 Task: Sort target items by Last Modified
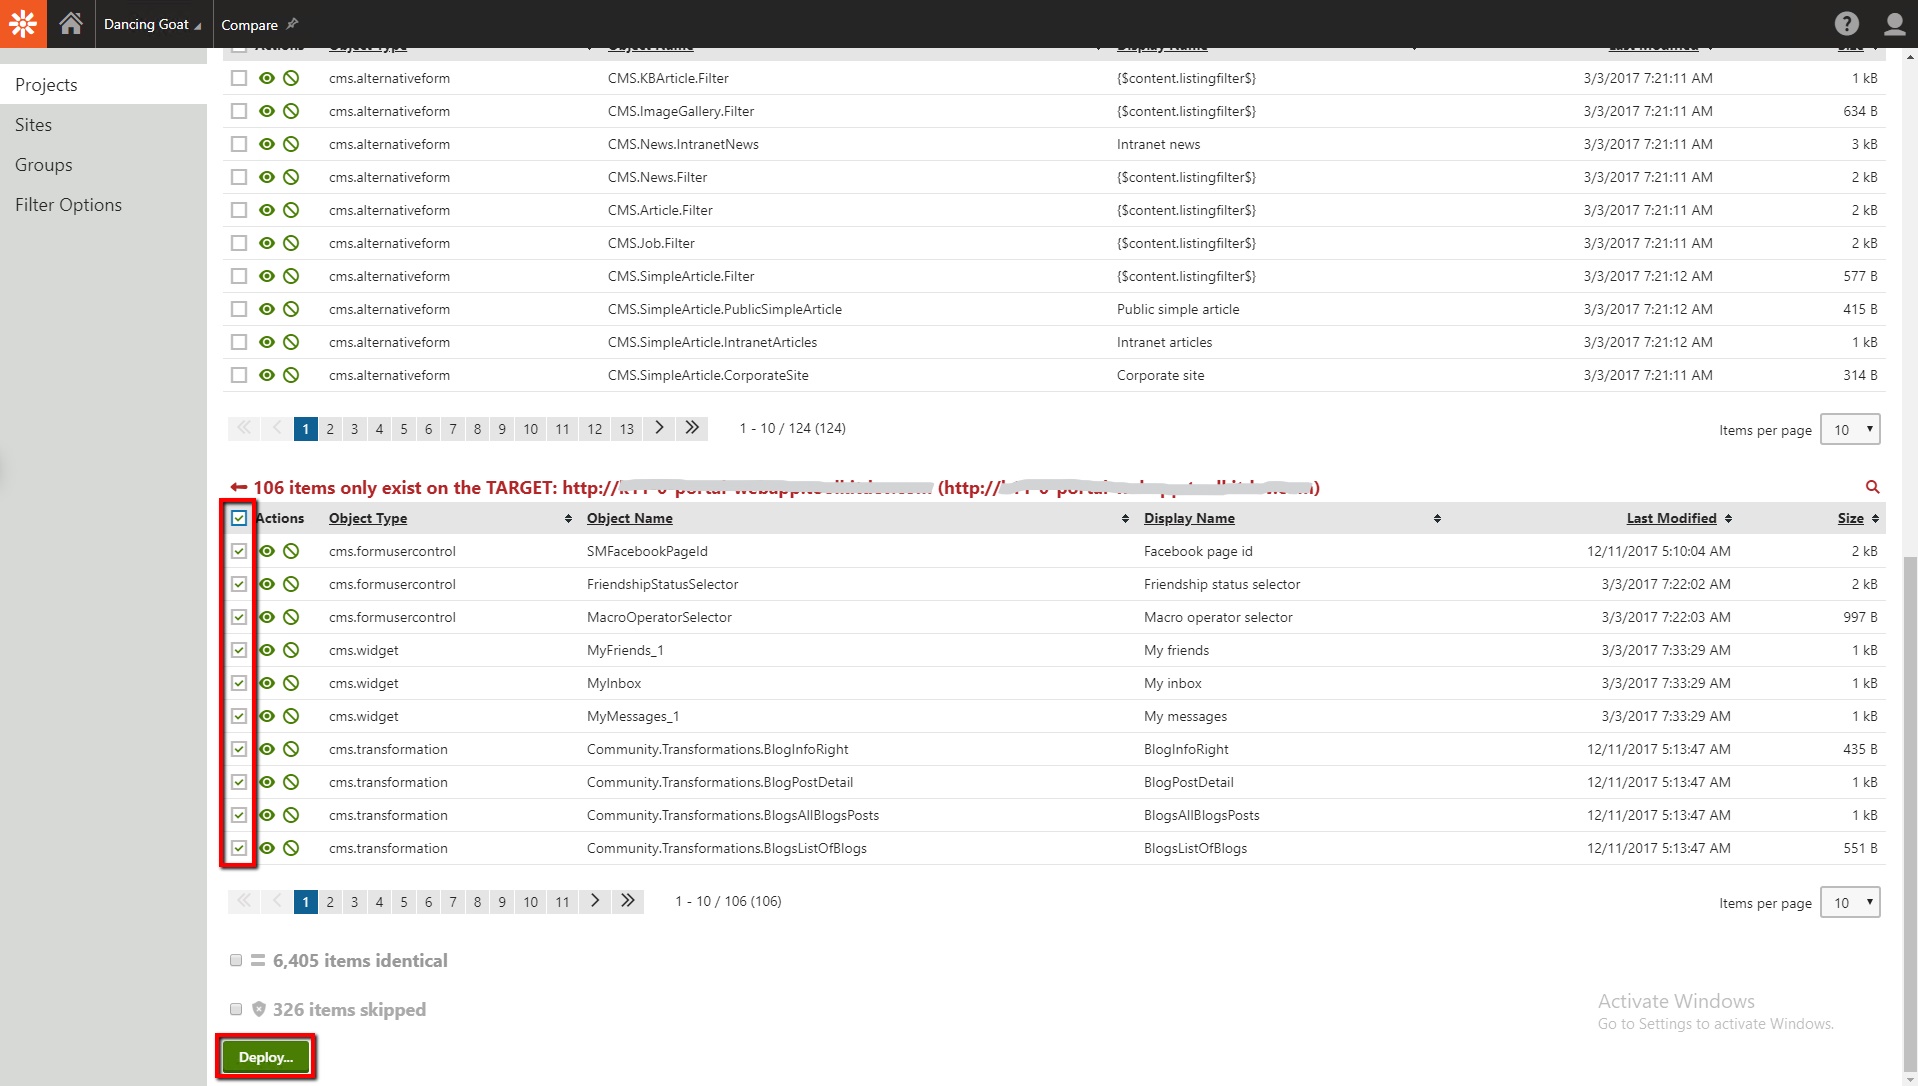(1671, 518)
